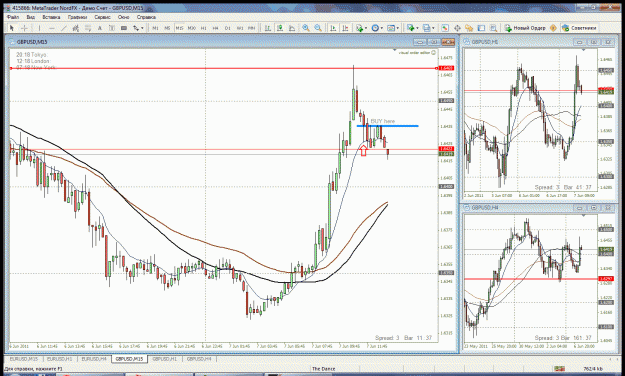
Task: Launch MetaEditor from toolbar
Action: click(553, 28)
